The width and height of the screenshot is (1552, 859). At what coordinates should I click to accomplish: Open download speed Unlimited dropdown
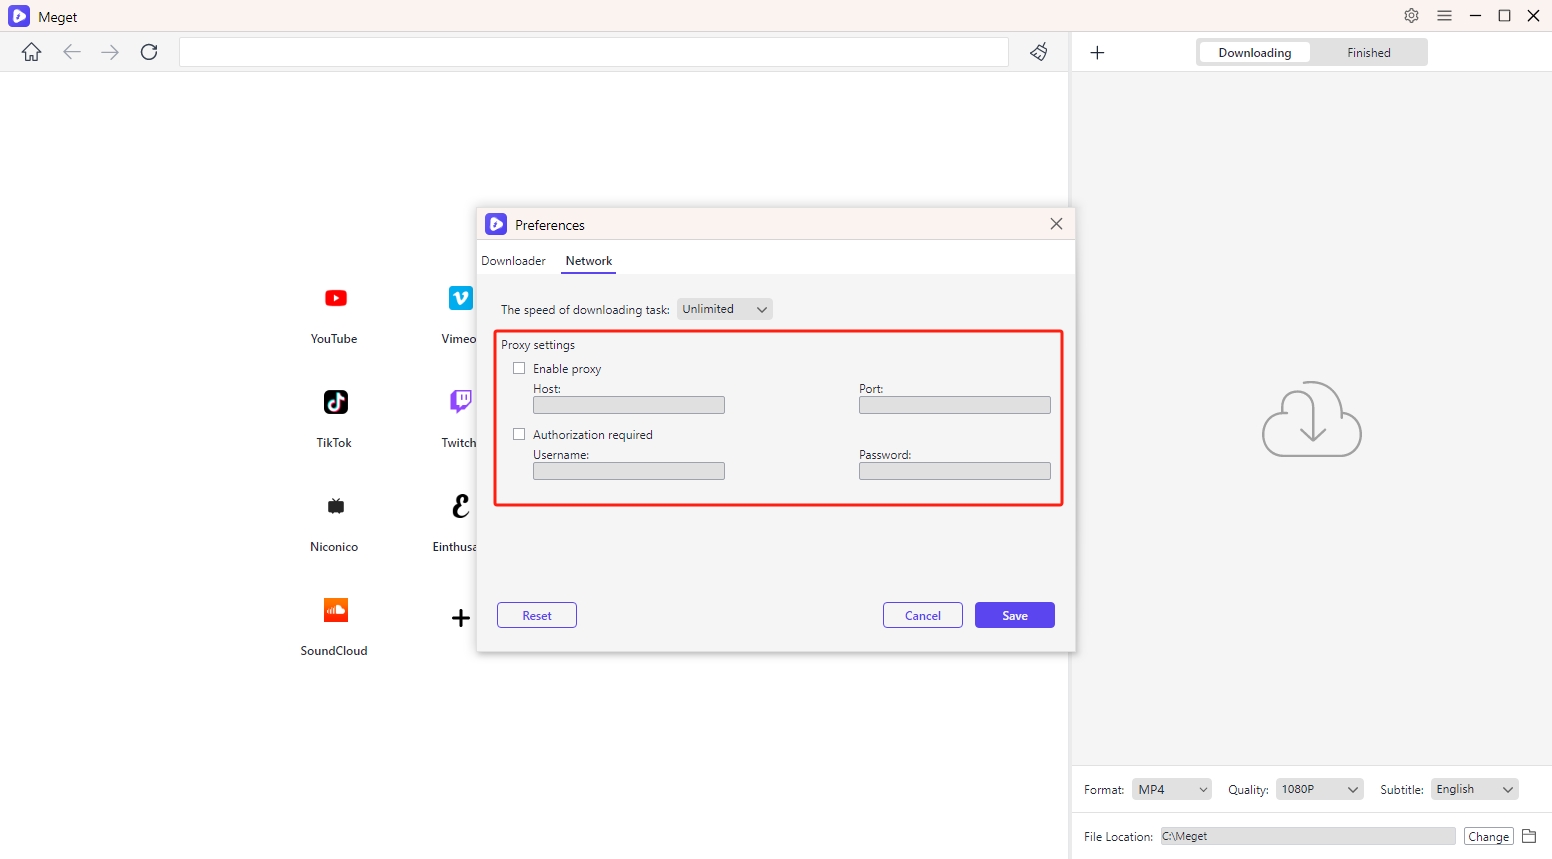click(x=725, y=309)
